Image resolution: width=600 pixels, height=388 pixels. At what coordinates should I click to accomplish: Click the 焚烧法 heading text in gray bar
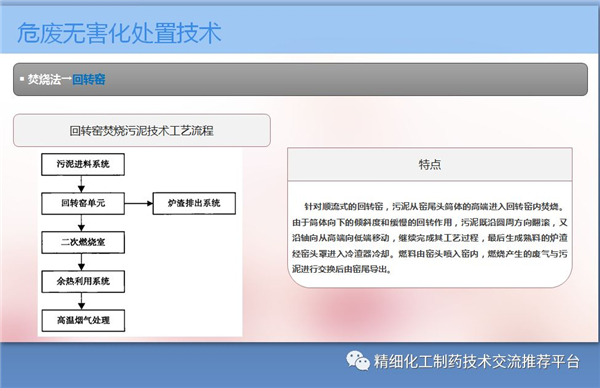(x=44, y=80)
